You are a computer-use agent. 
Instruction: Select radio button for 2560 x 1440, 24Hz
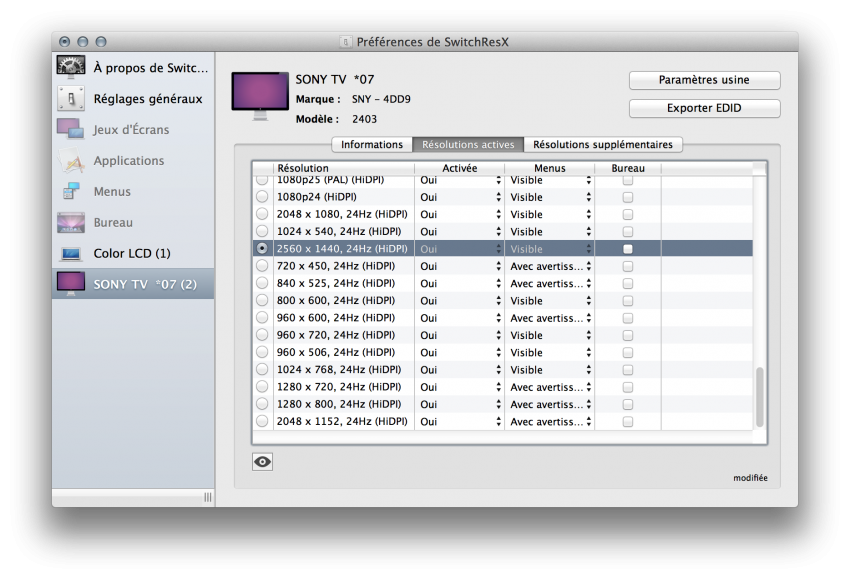pyautogui.click(x=262, y=248)
